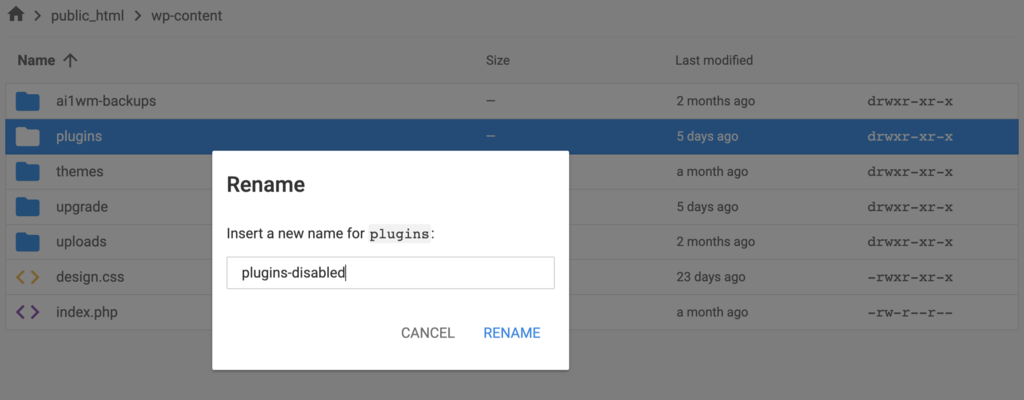Select the ai1wm-backups row name
The width and height of the screenshot is (1024, 400).
[x=106, y=101]
